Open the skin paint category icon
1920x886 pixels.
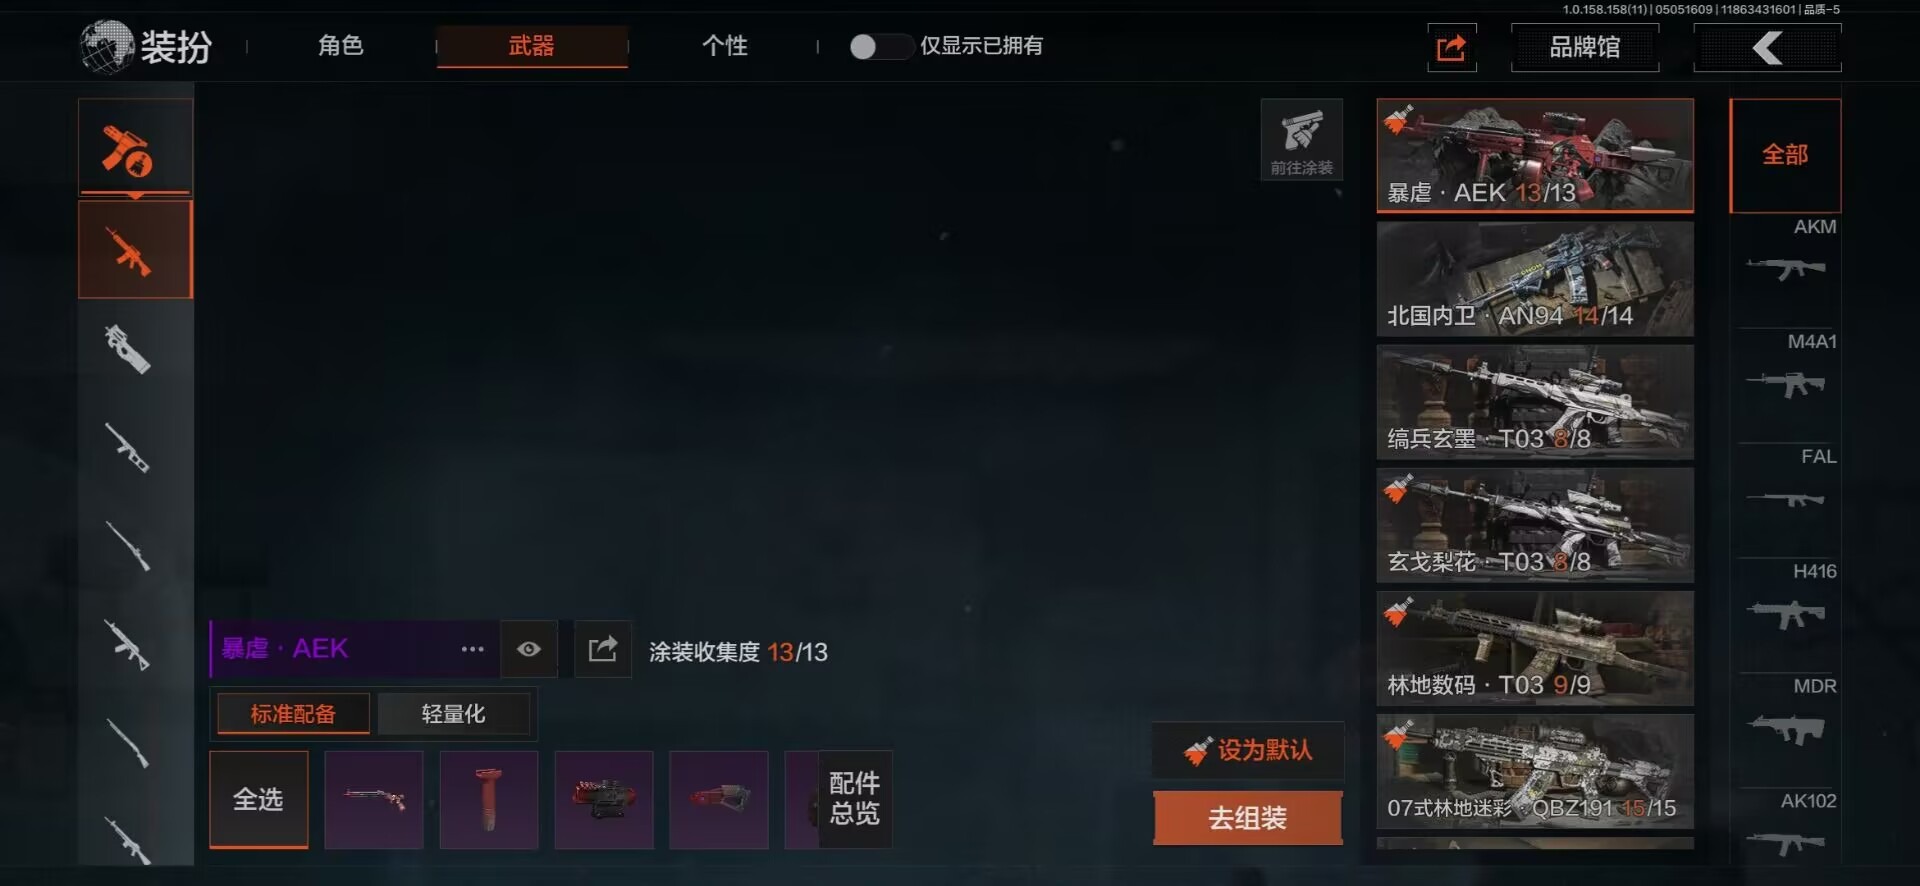point(135,147)
